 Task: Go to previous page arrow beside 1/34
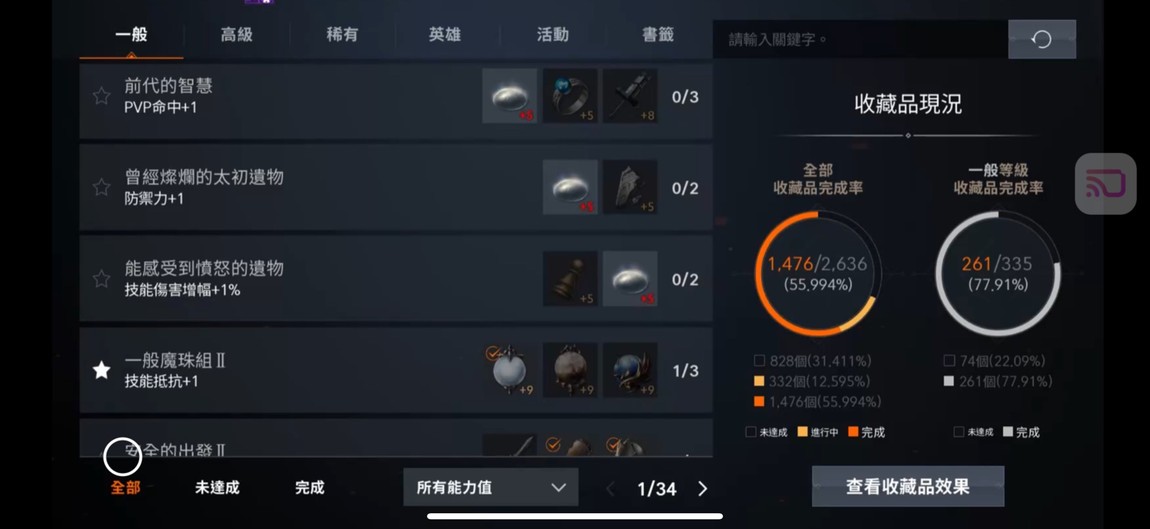[x=610, y=489]
